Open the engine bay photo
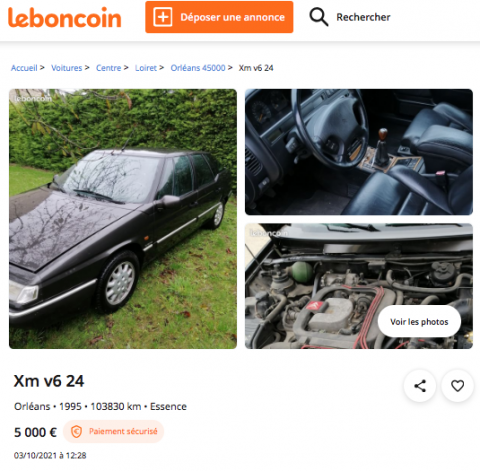Screen dimensions: 480x471 click(359, 286)
